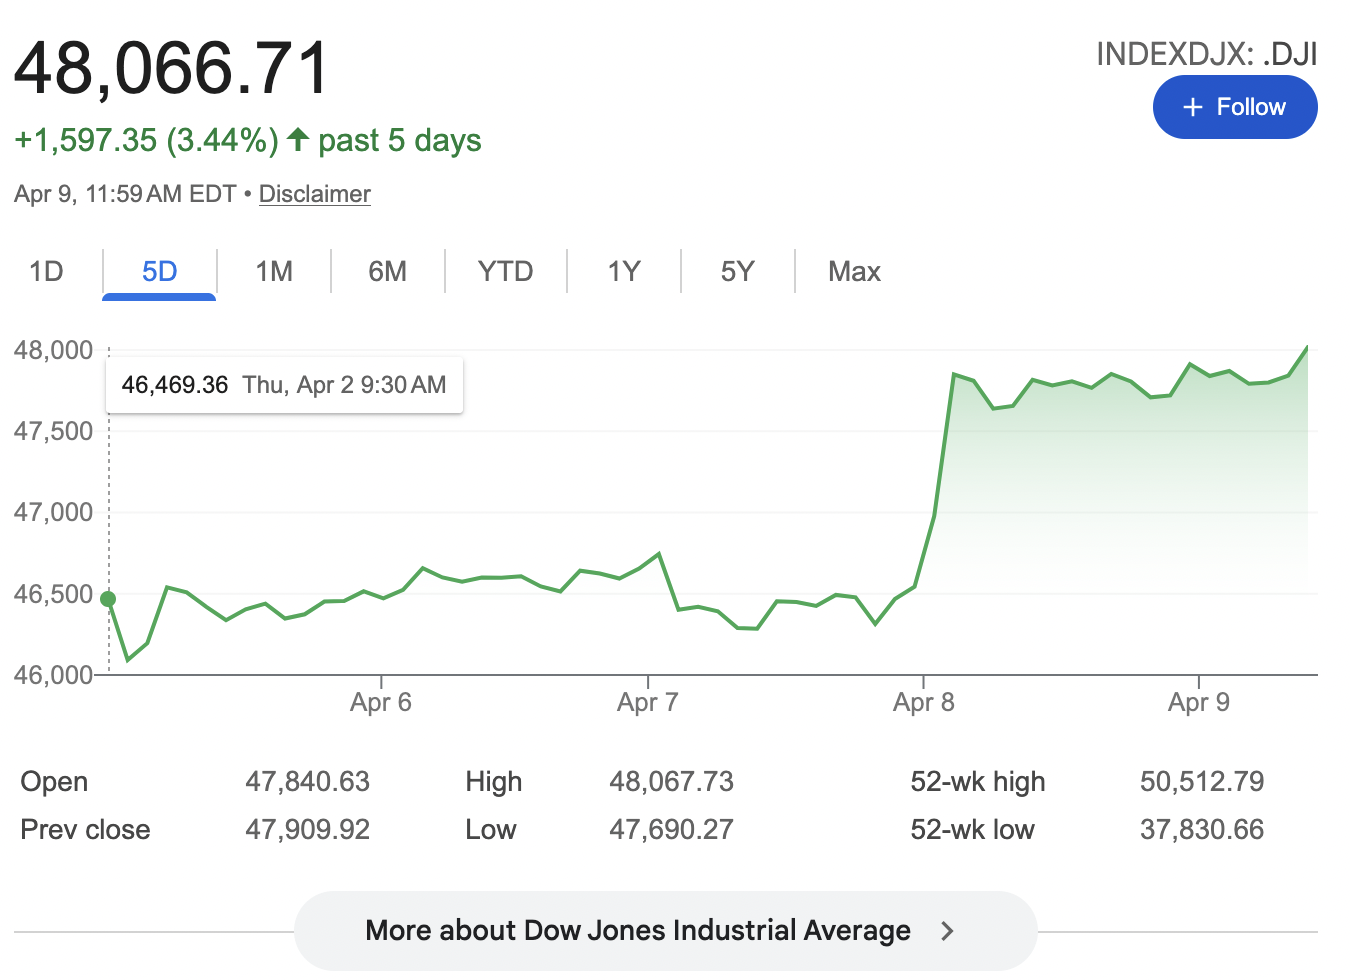Click the 47,000 y-axis label
This screenshot has width=1350, height=980.
(53, 512)
